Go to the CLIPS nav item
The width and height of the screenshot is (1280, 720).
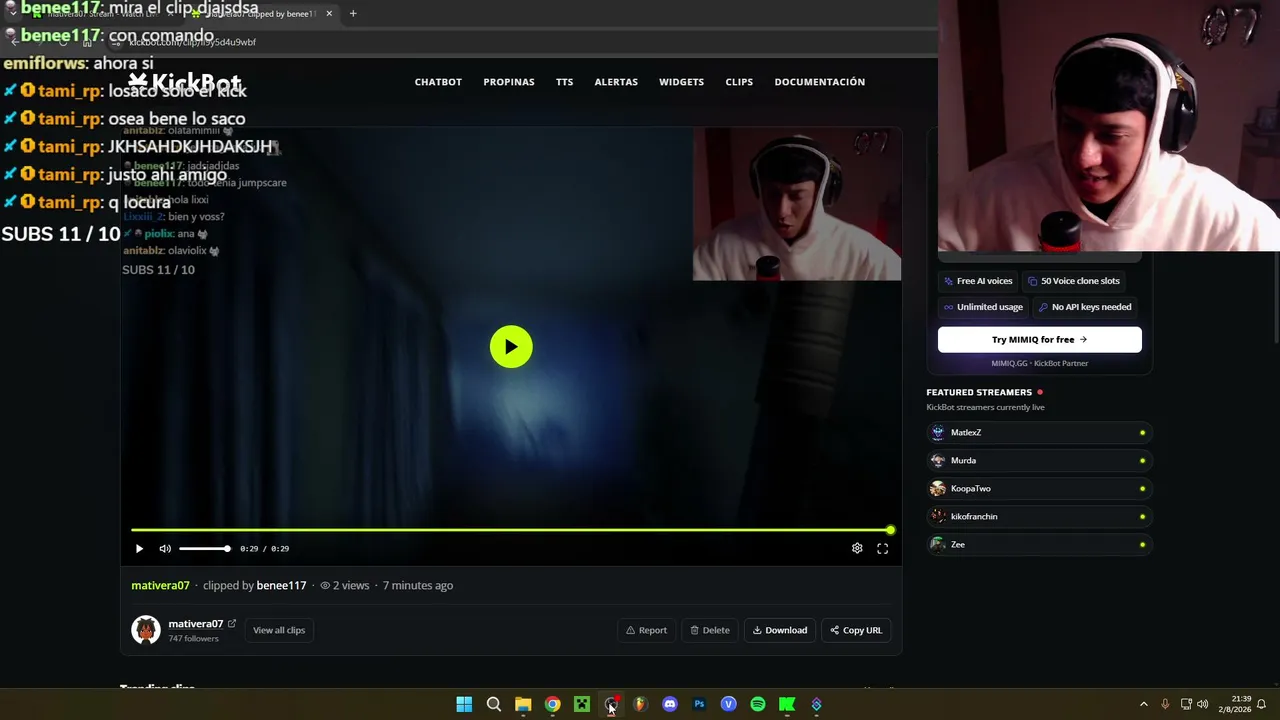click(739, 82)
